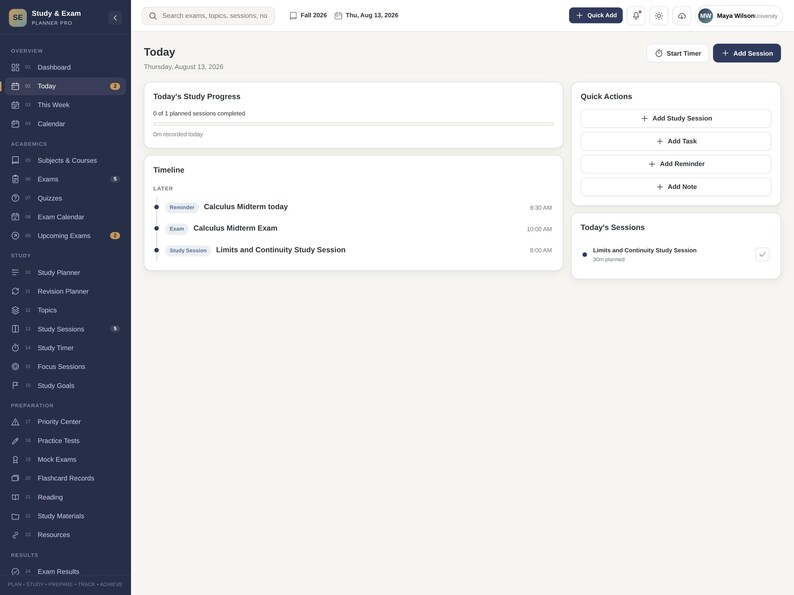Open Topics layers icon
The width and height of the screenshot is (794, 595).
[15, 310]
